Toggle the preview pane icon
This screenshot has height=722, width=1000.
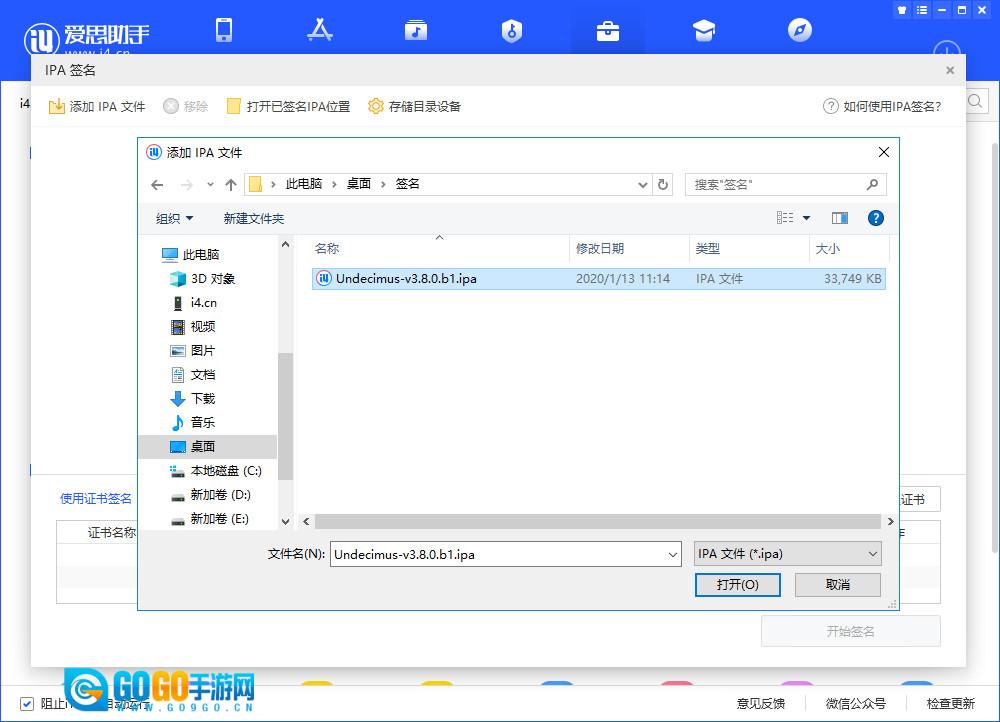840,218
